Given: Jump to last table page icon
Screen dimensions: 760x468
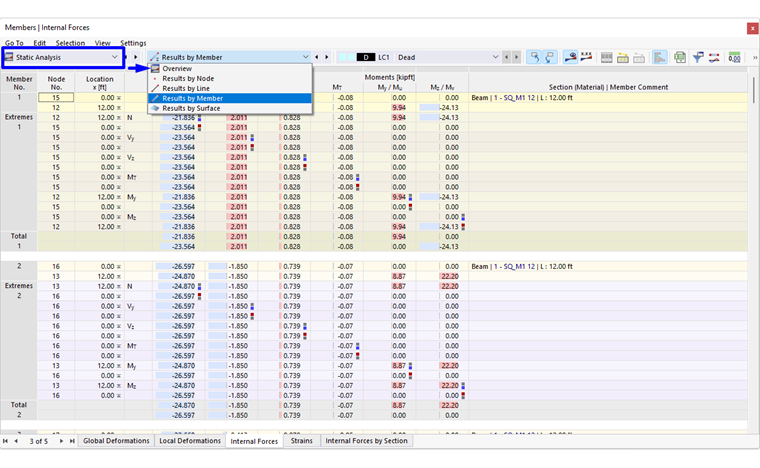Looking at the screenshot, I should (x=72, y=441).
